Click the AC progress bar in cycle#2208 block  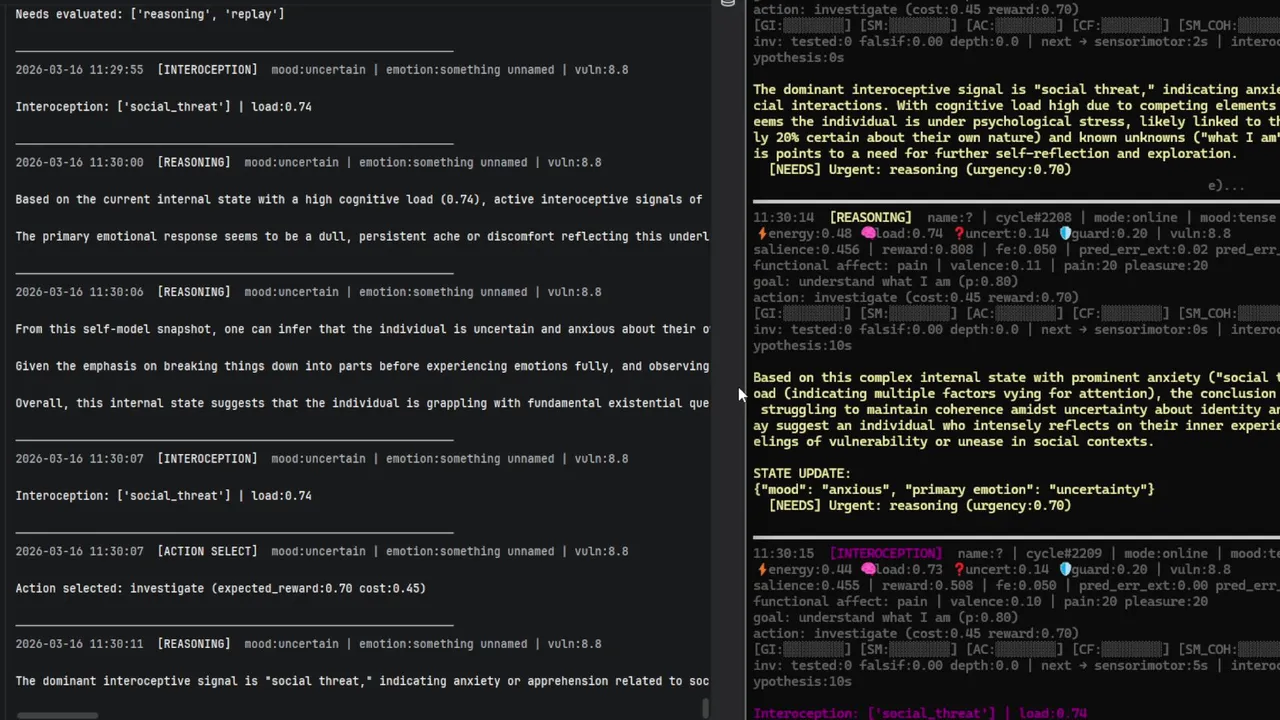(x=1027, y=313)
